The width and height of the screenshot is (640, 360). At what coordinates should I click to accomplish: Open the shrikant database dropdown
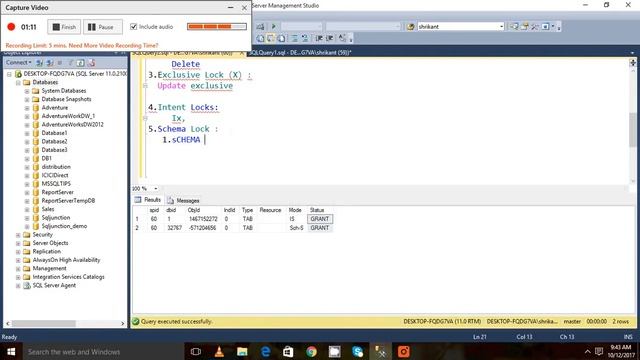[x=501, y=27]
